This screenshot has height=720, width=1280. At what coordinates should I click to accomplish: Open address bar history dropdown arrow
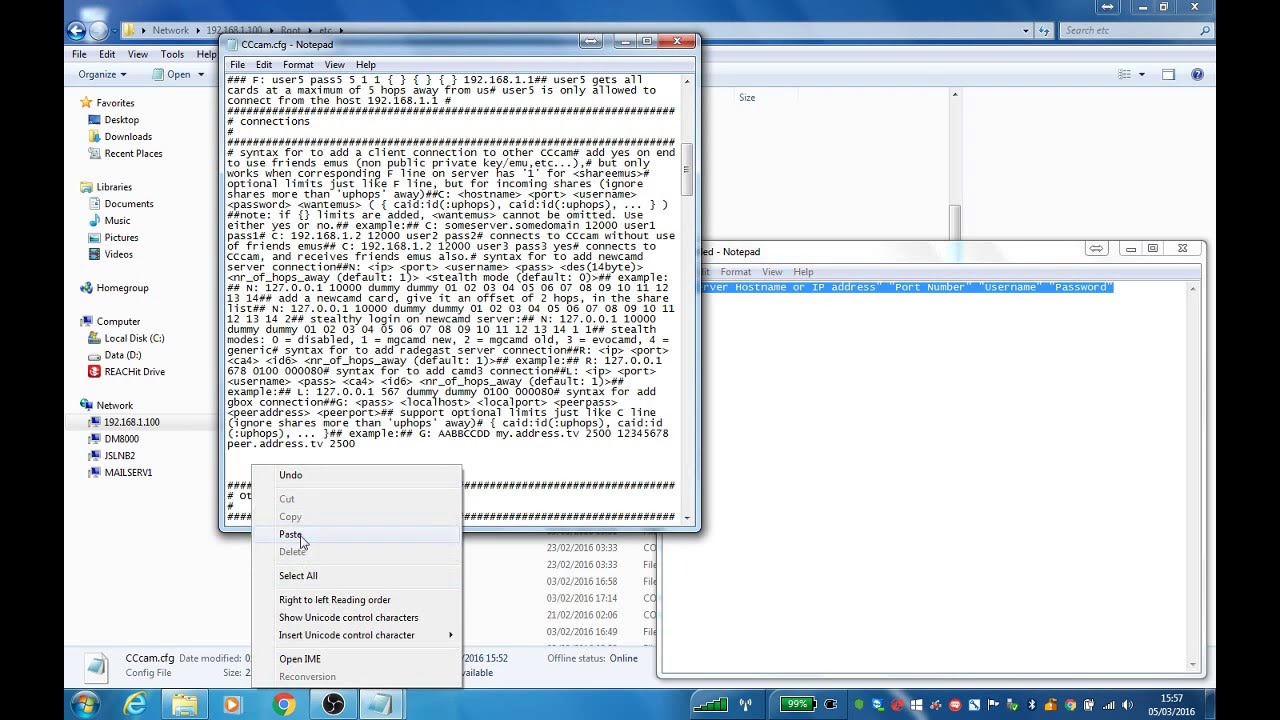(1025, 31)
